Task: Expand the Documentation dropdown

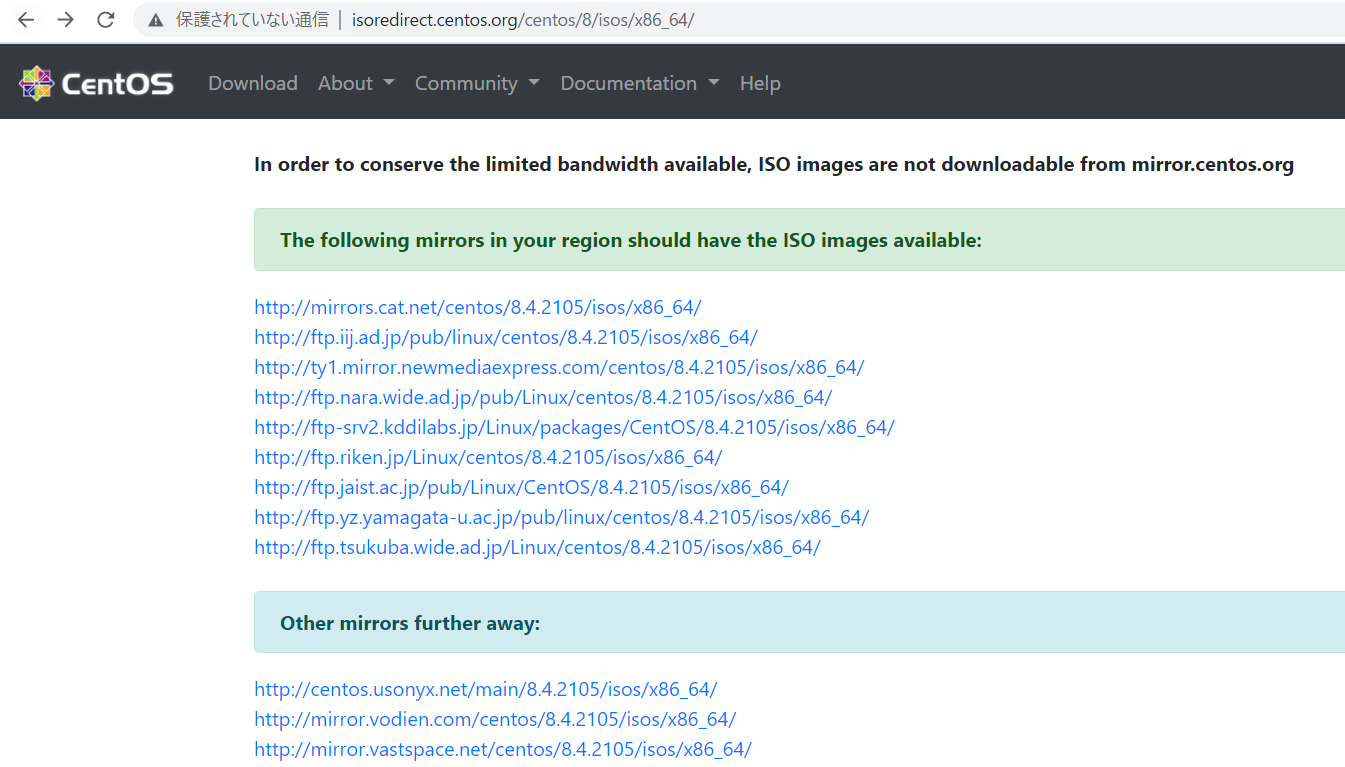Action: point(639,84)
